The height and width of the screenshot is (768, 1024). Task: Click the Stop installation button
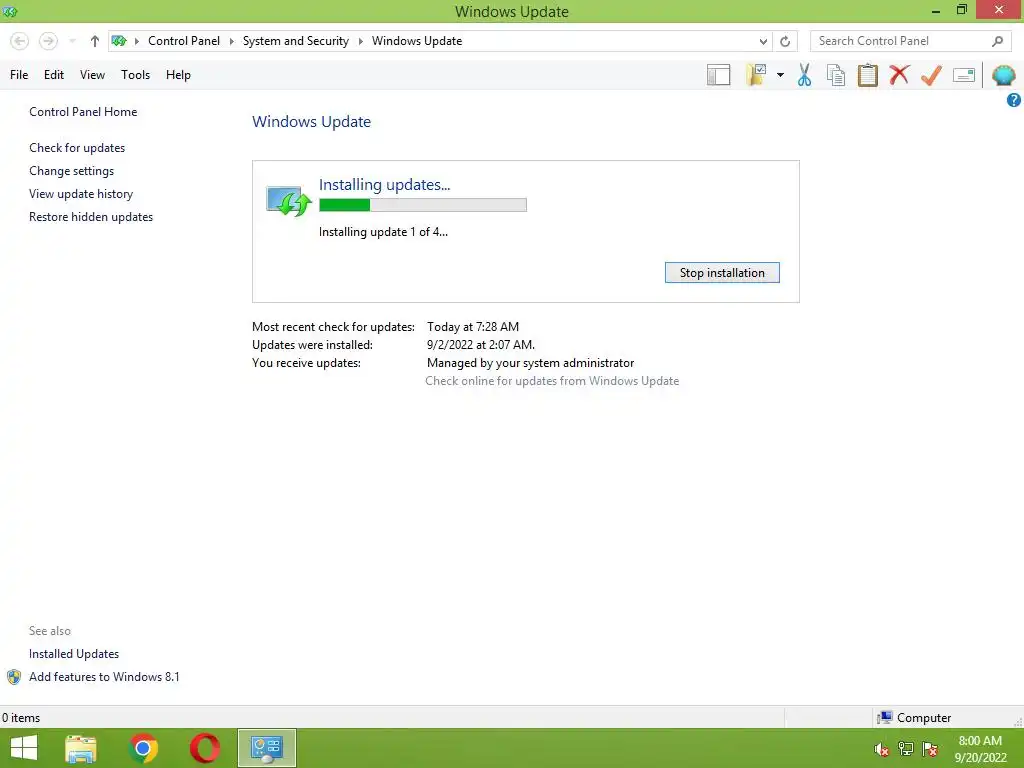click(722, 273)
